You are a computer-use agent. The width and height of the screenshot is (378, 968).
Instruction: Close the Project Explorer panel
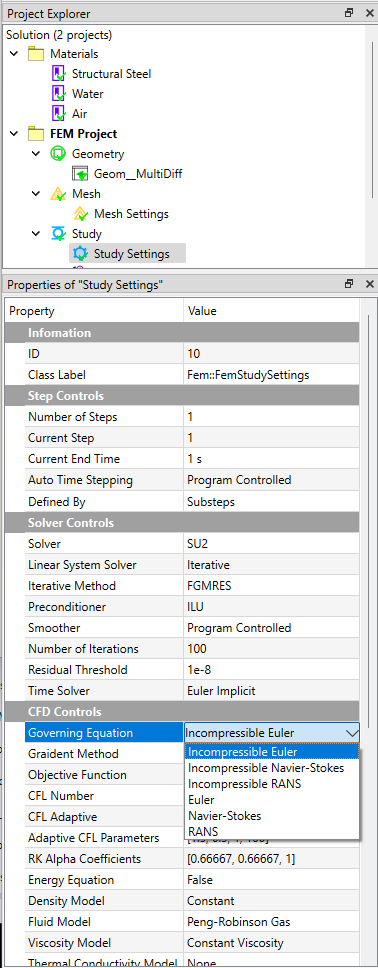coord(369,12)
